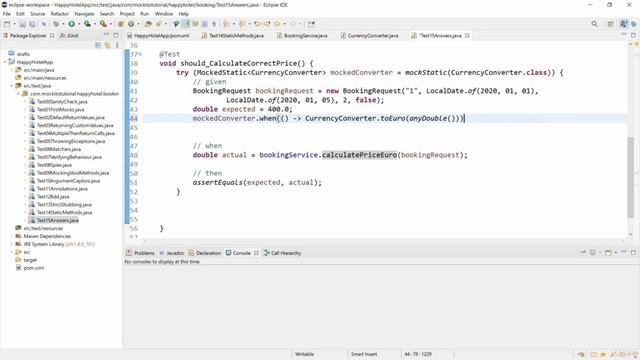Screen dimensions: 640x360
Task: Click the Forward navigation arrow icon
Action: click(x=292, y=24)
